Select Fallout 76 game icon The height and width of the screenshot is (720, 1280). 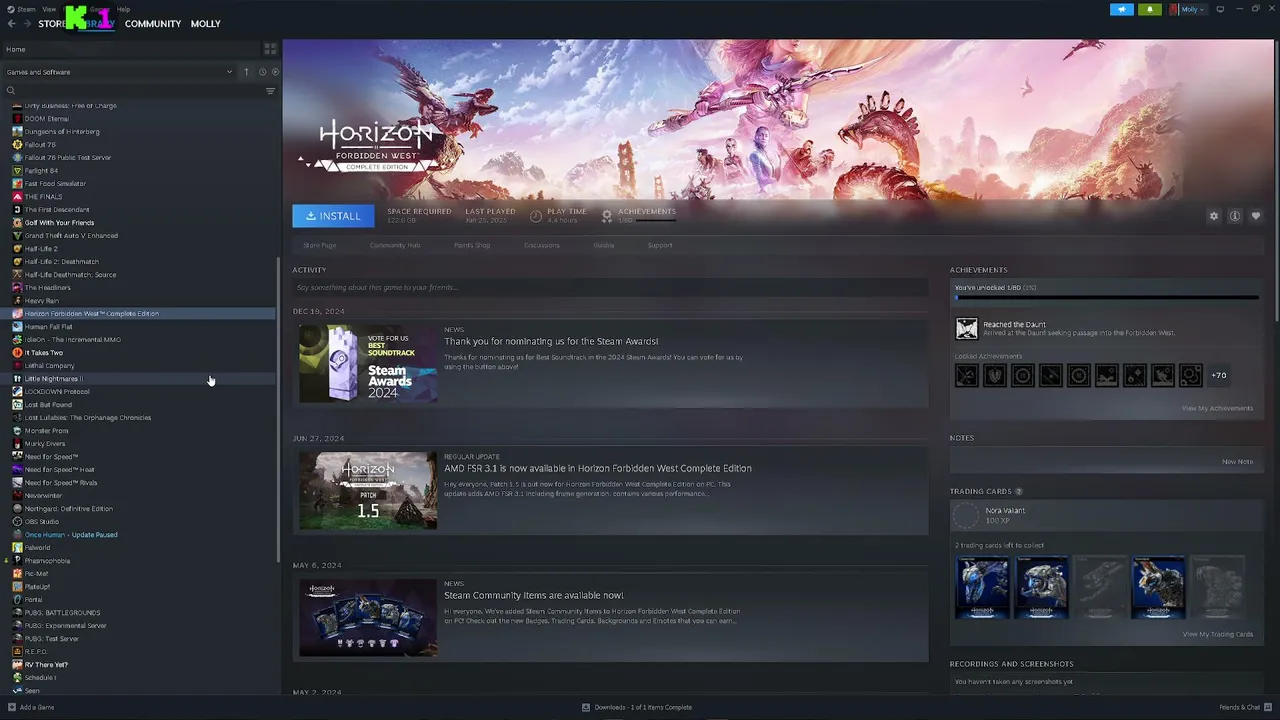17,145
